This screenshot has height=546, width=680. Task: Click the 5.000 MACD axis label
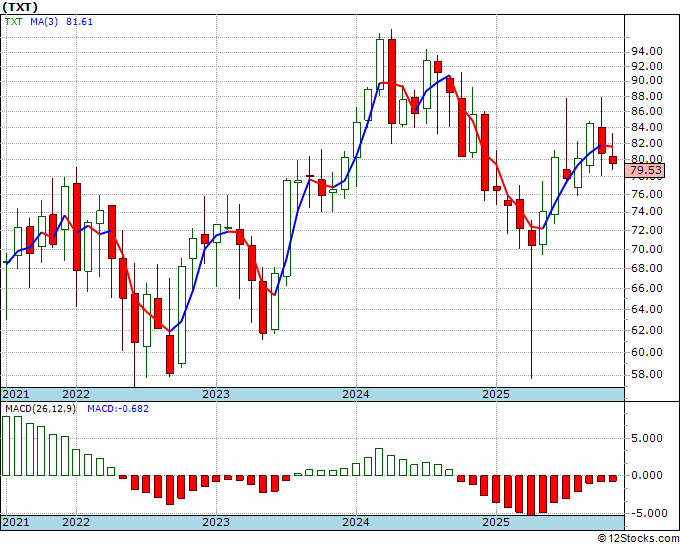click(x=648, y=438)
